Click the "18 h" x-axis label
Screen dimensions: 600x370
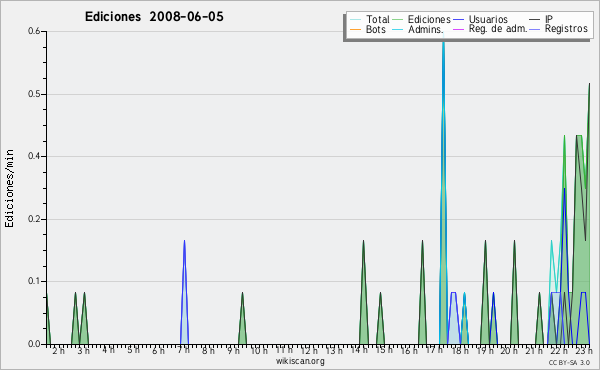click(460, 350)
